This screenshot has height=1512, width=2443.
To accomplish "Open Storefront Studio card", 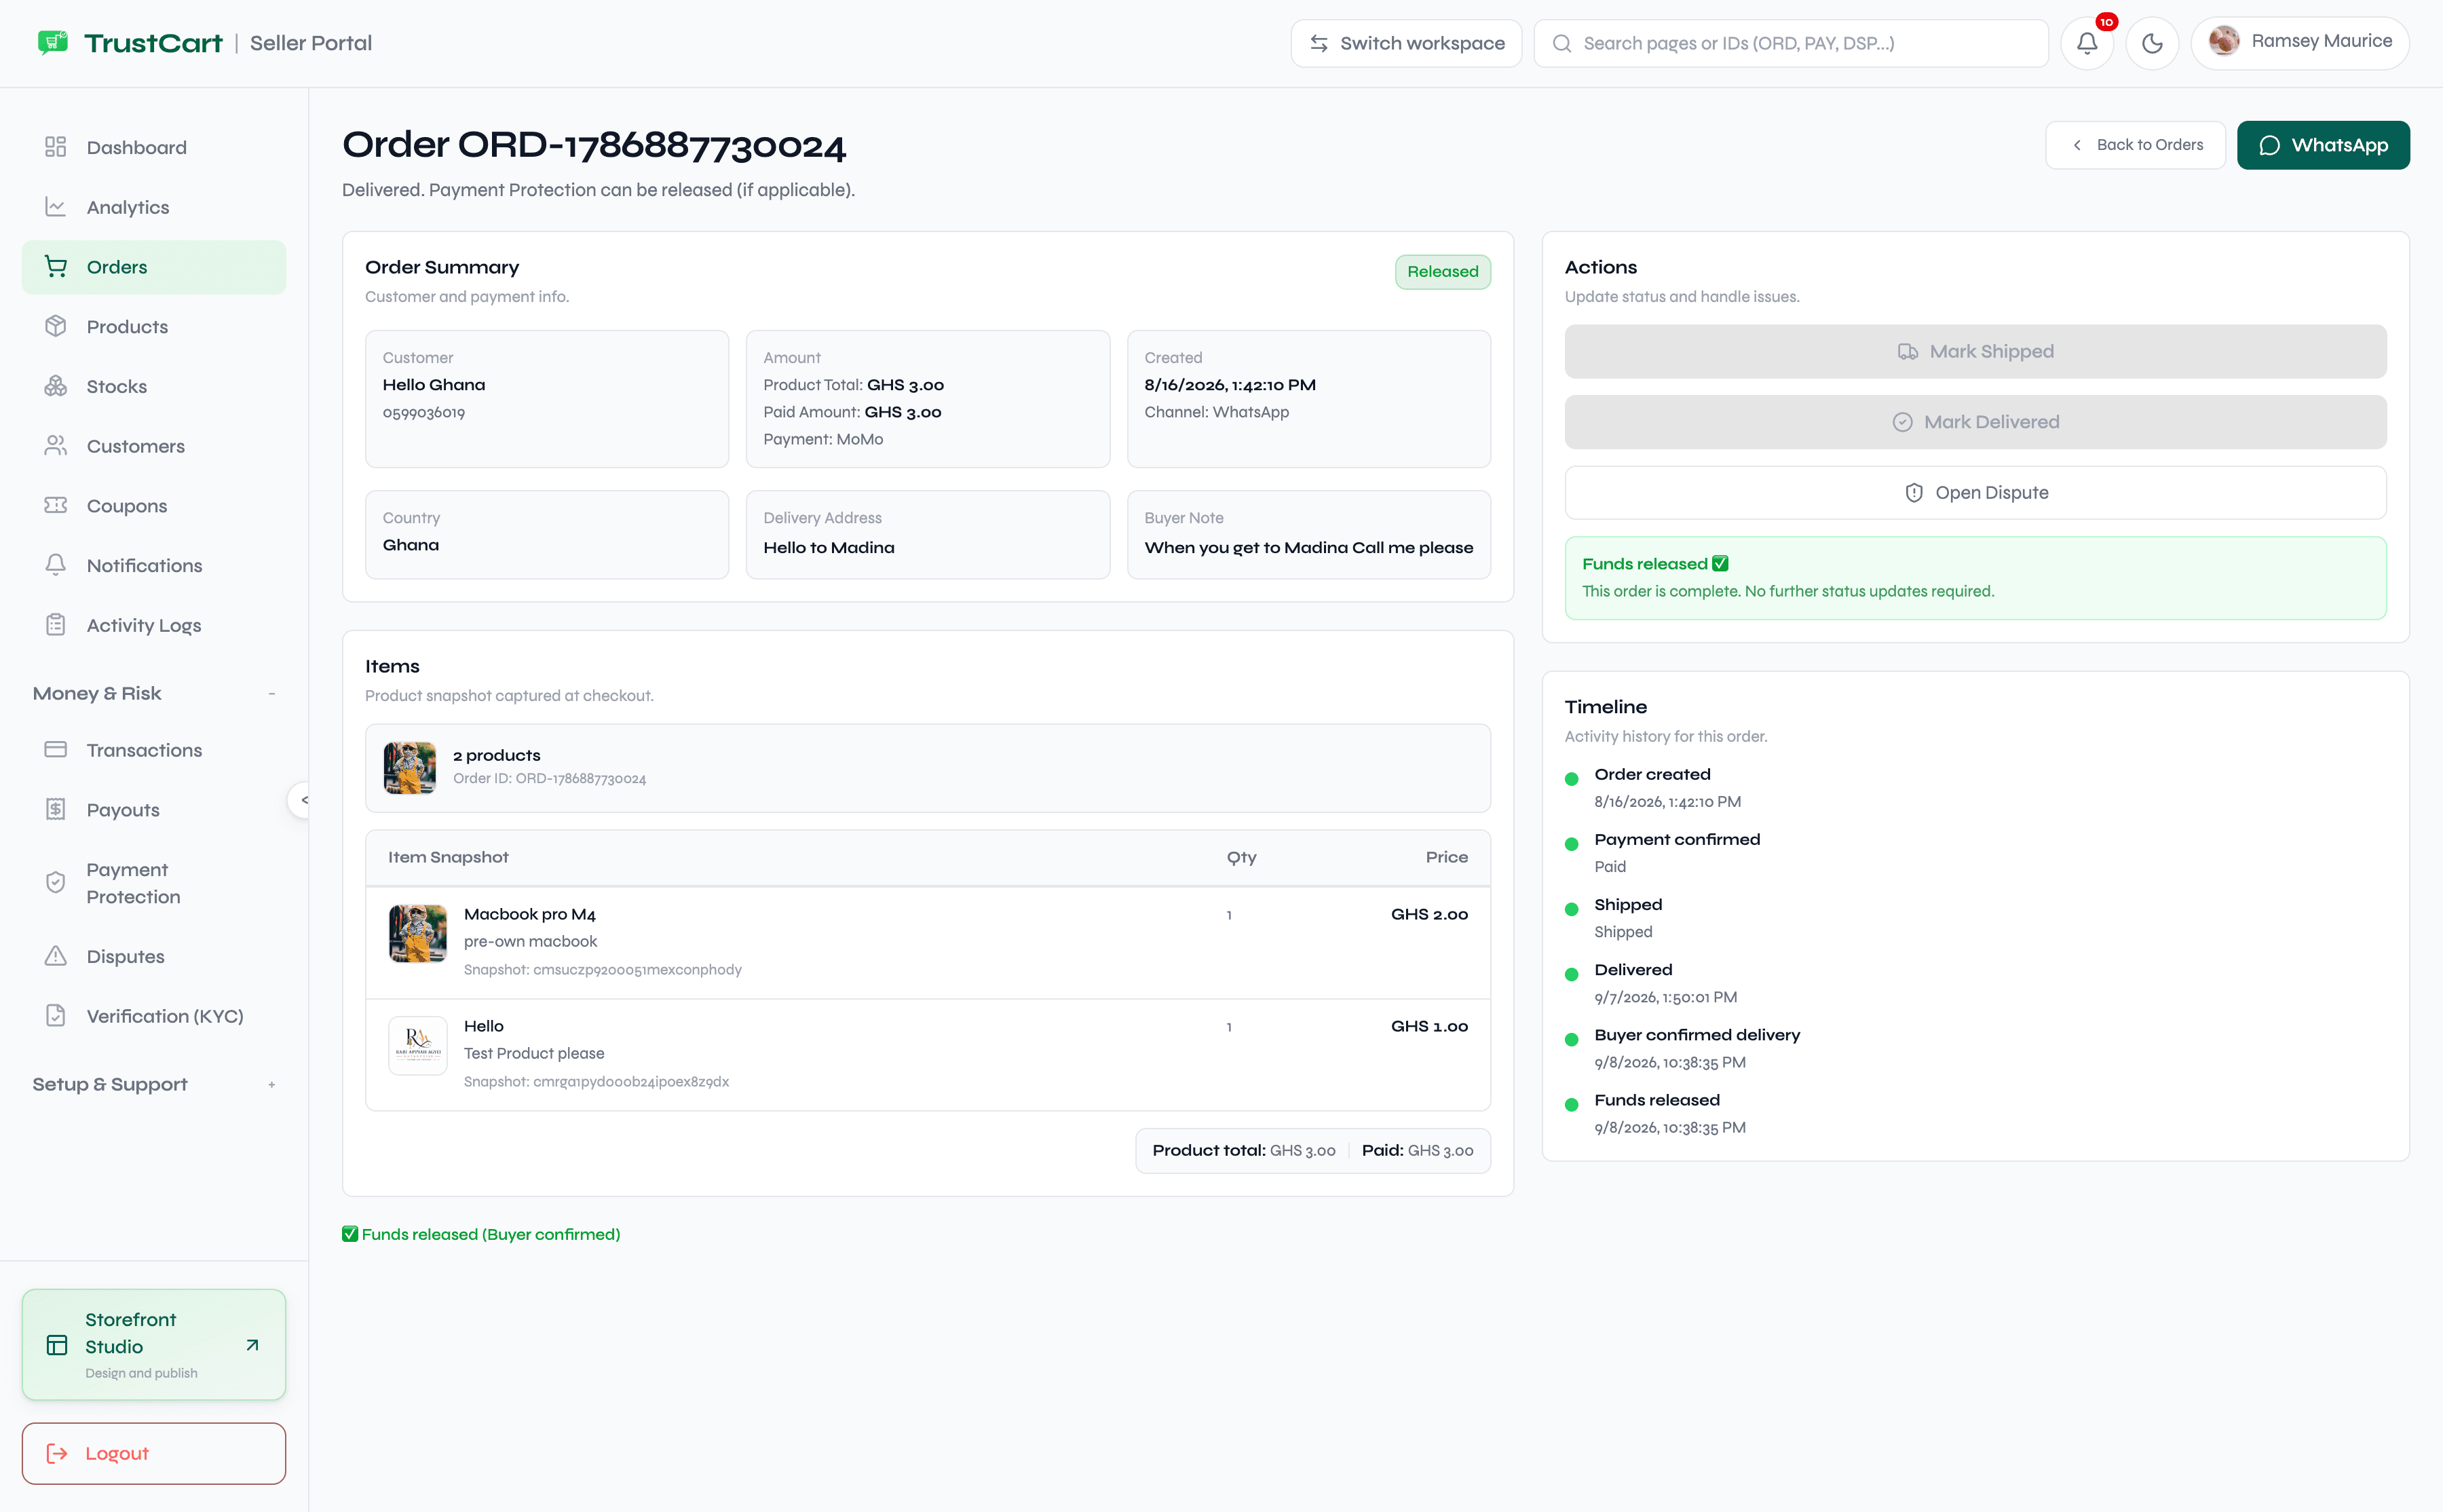I will click(154, 1344).
